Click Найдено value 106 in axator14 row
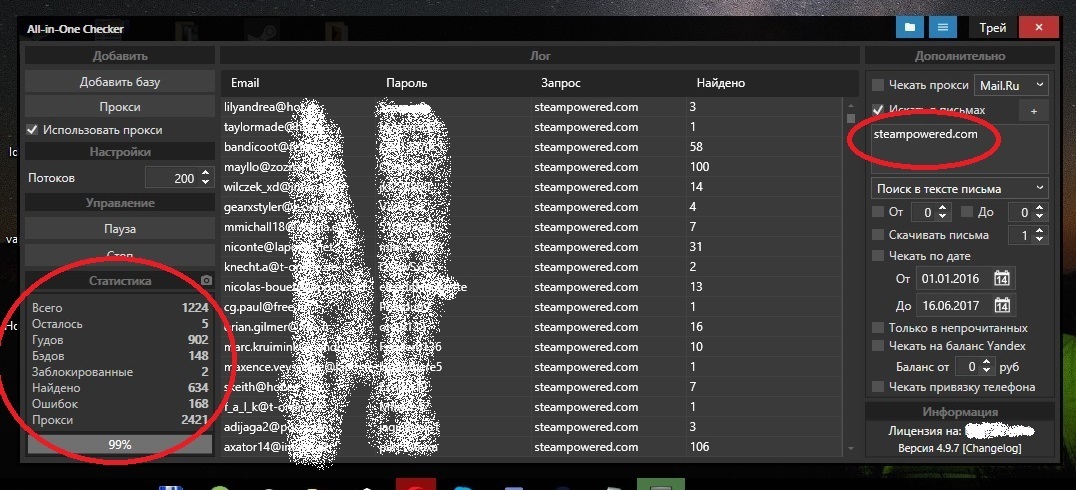The image size is (1076, 490). point(699,447)
